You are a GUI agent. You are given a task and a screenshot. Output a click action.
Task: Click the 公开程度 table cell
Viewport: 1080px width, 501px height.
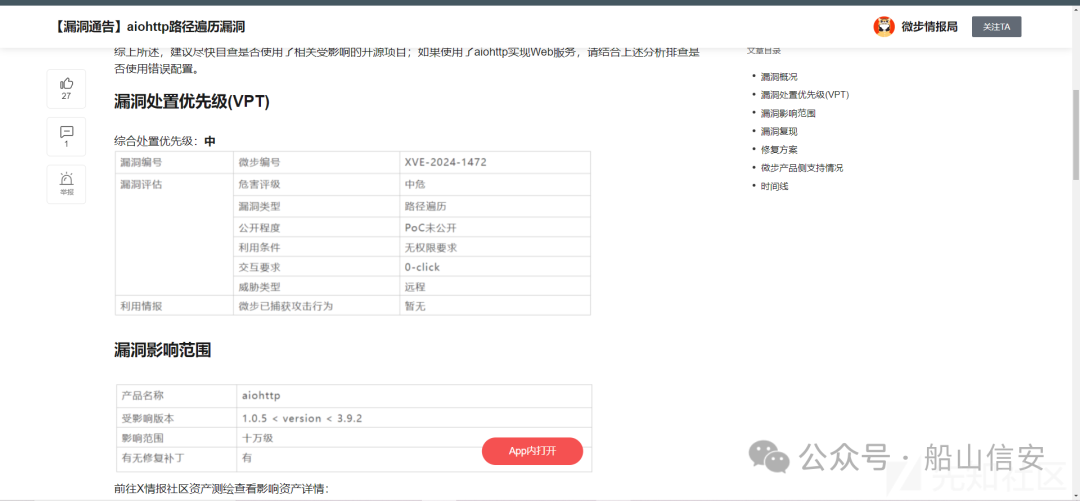point(316,227)
